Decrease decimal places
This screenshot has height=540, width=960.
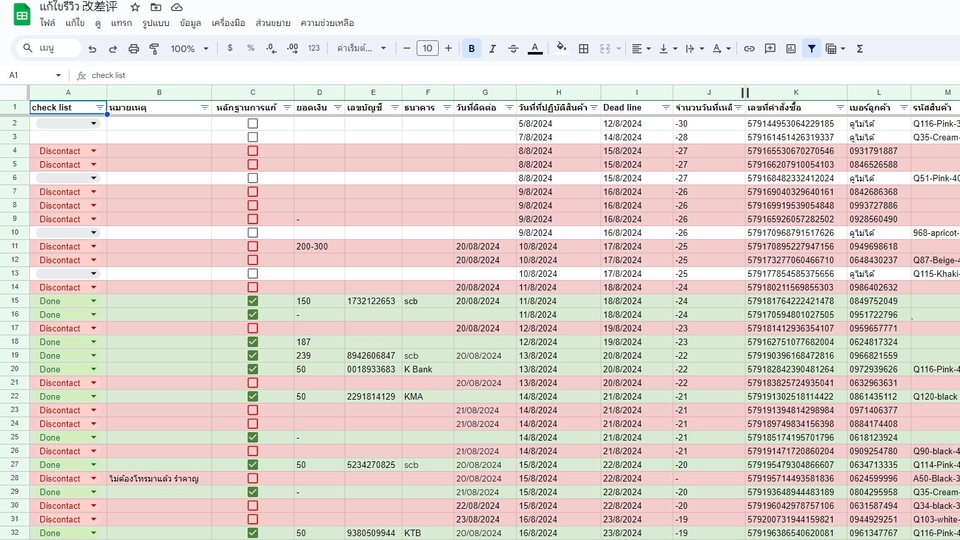[x=271, y=48]
